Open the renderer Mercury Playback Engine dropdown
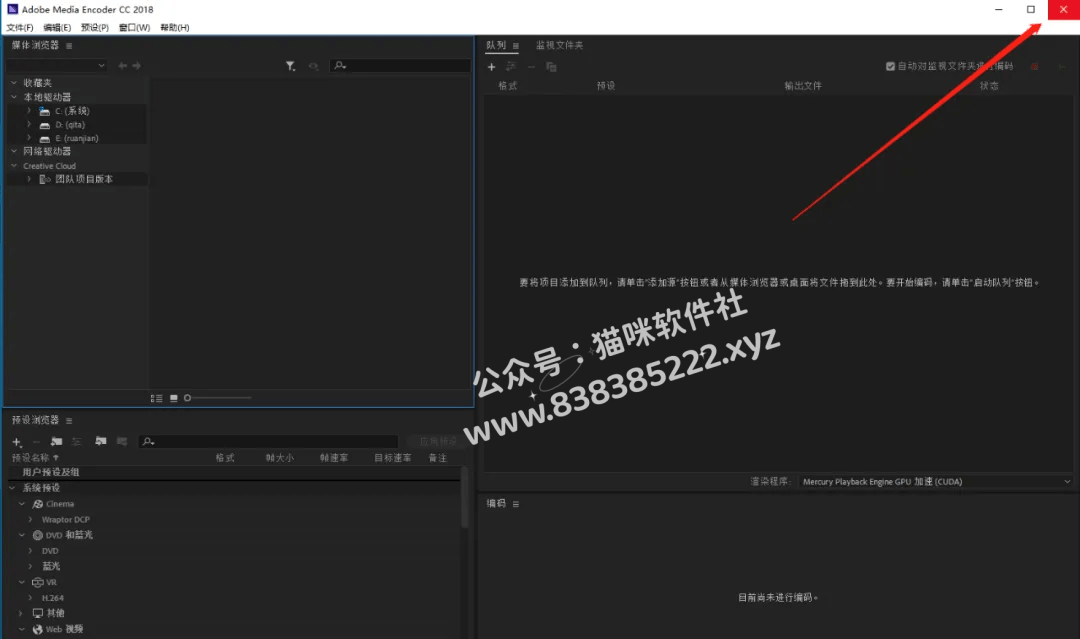 (x=935, y=482)
